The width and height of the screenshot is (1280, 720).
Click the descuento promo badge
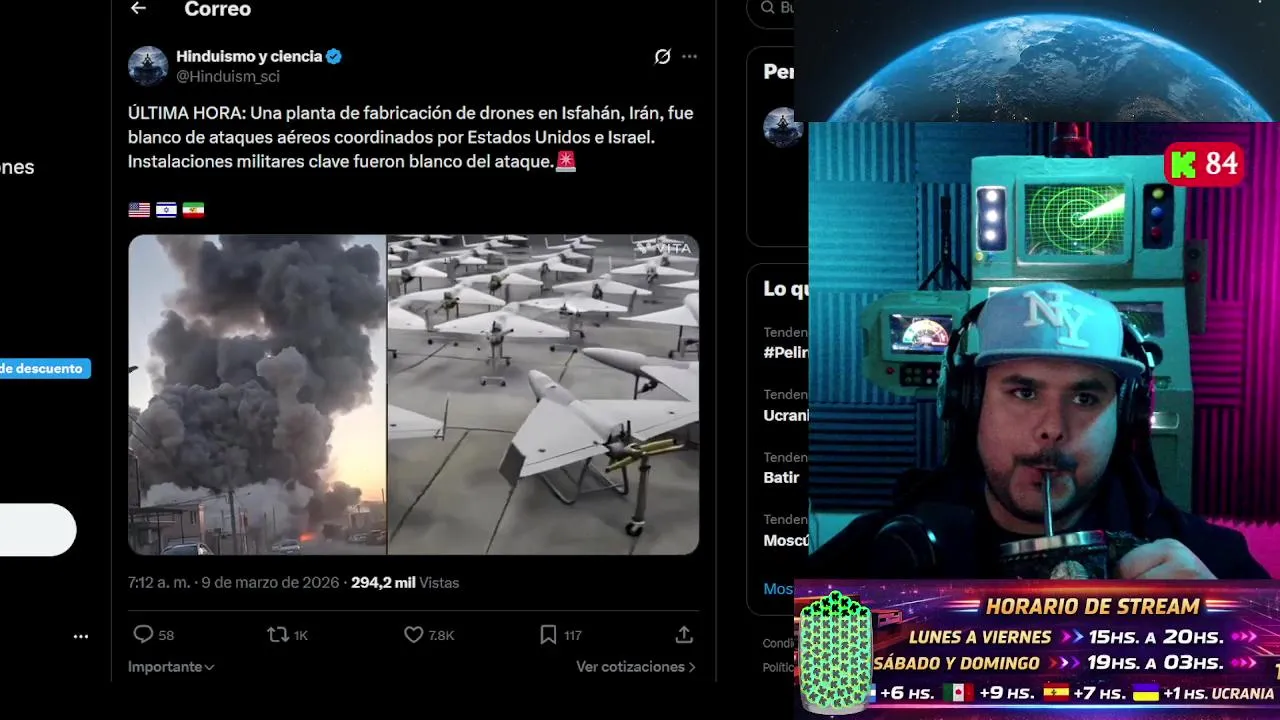[44, 369]
